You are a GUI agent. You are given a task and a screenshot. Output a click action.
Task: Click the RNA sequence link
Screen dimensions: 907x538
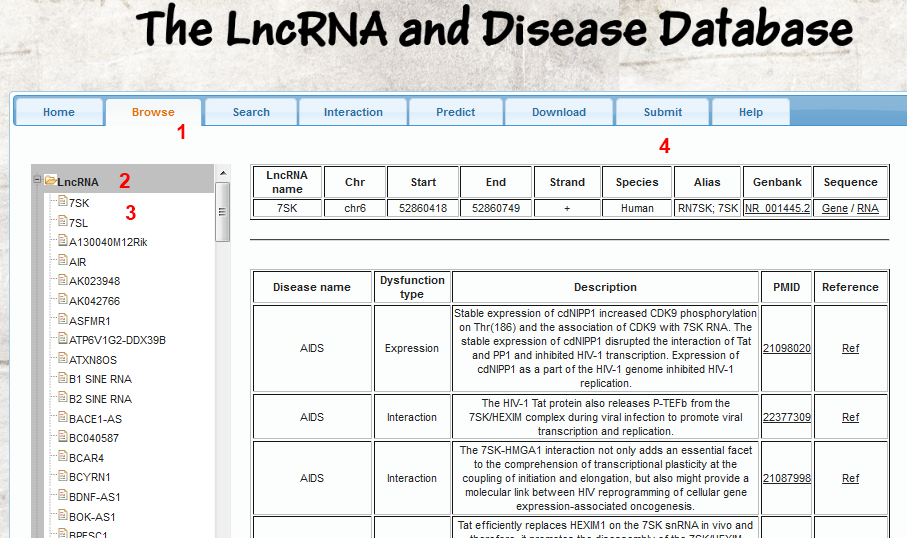(867, 208)
